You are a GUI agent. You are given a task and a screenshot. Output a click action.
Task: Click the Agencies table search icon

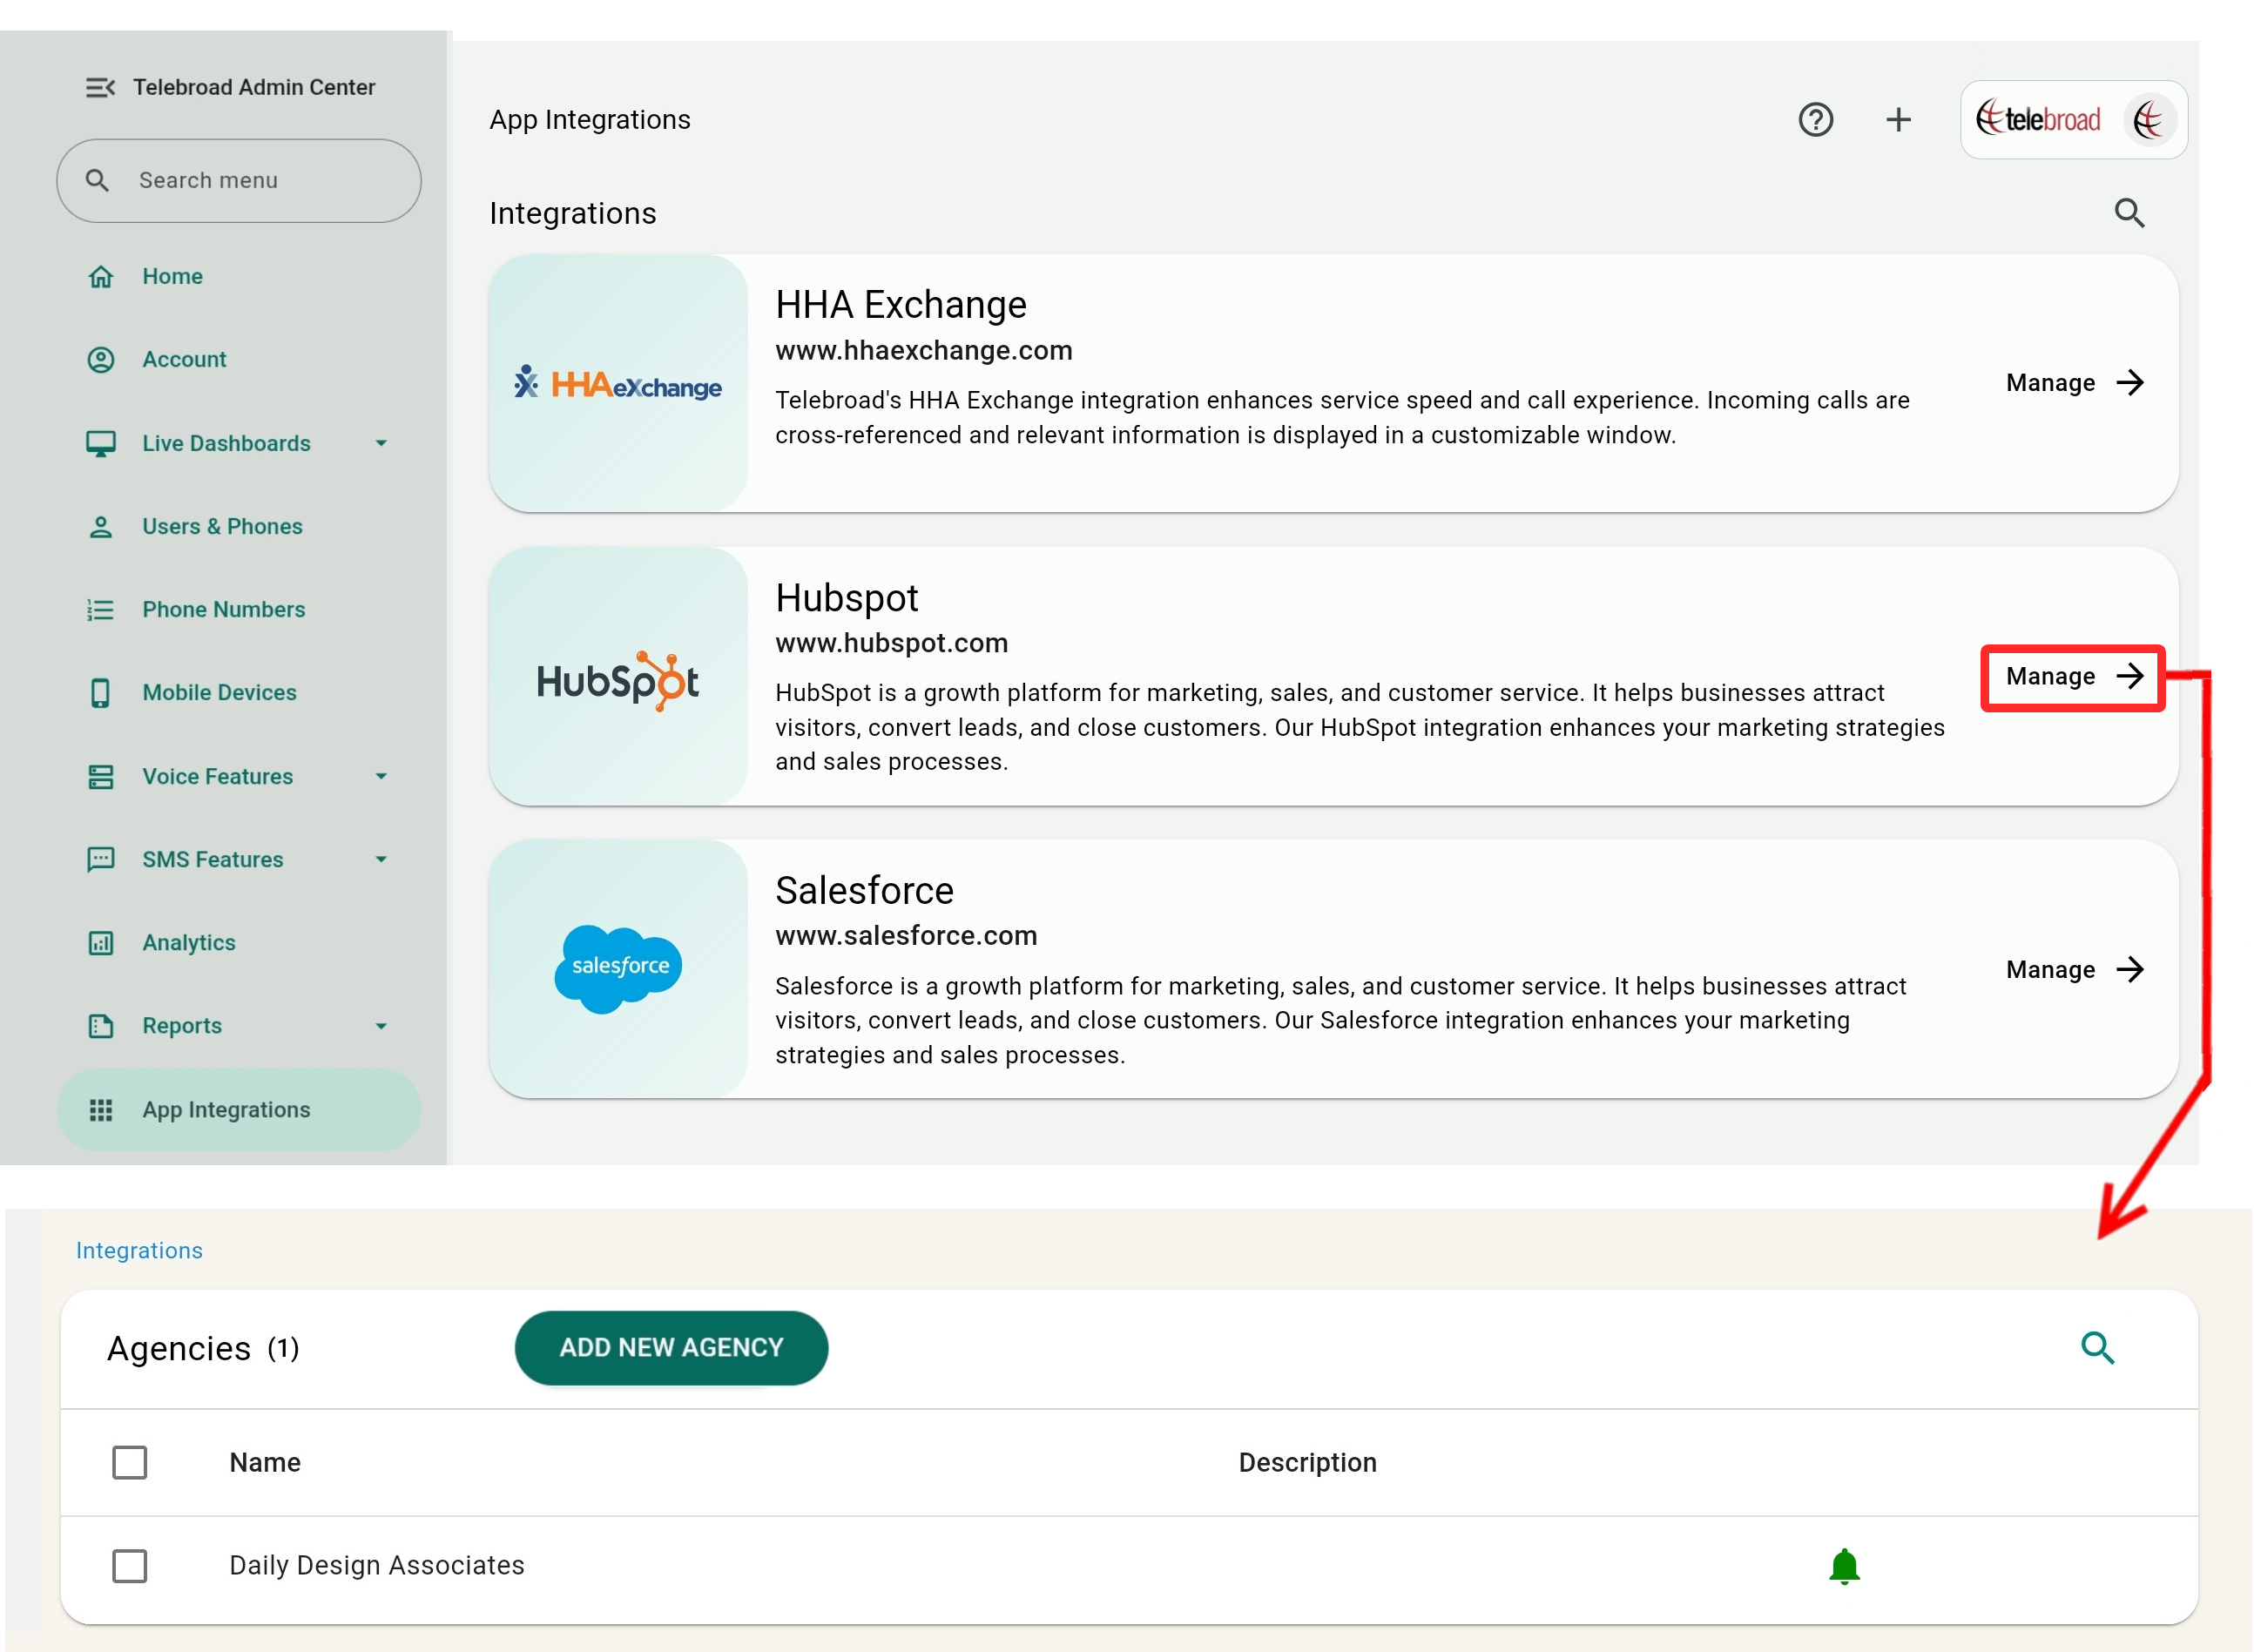point(2097,1348)
